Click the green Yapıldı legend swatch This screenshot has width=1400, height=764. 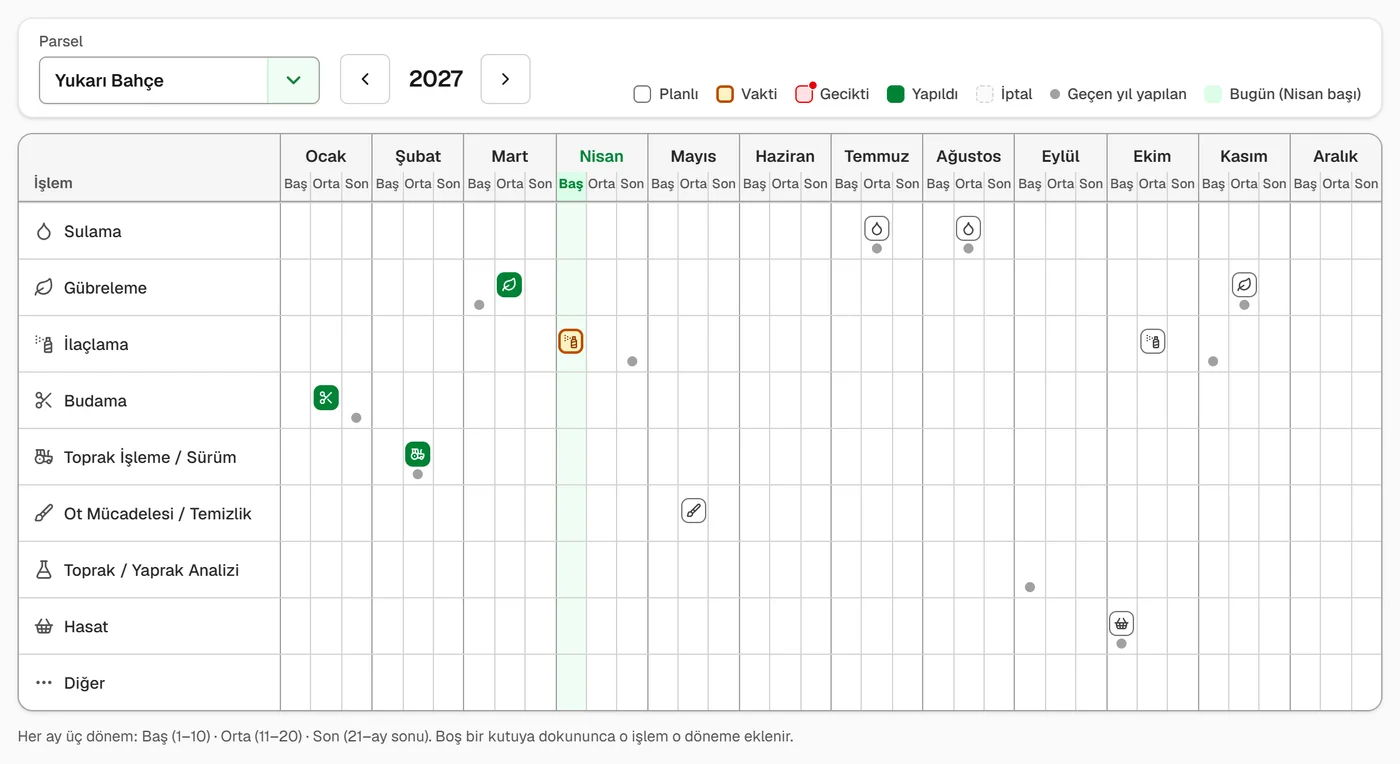[x=896, y=94]
